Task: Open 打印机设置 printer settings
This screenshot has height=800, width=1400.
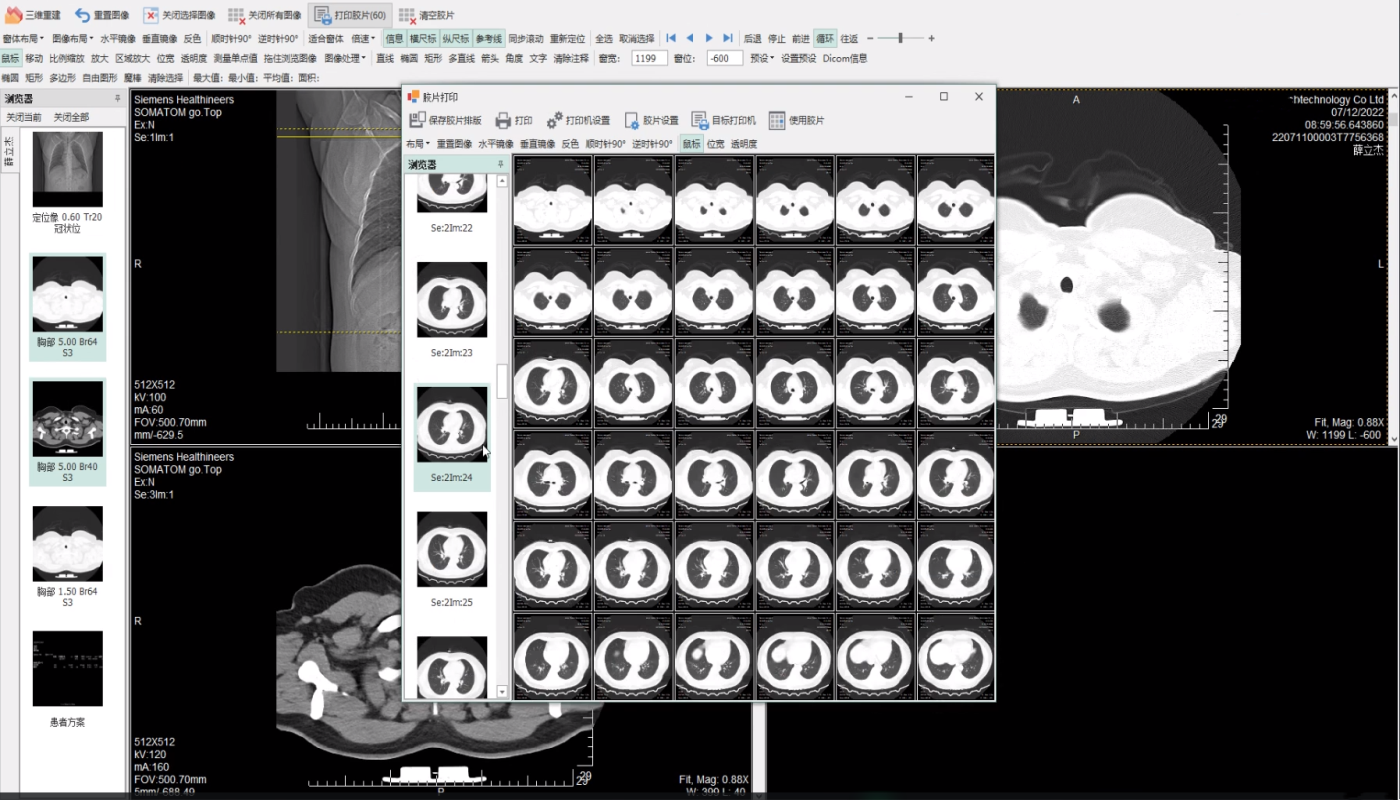Action: [578, 120]
